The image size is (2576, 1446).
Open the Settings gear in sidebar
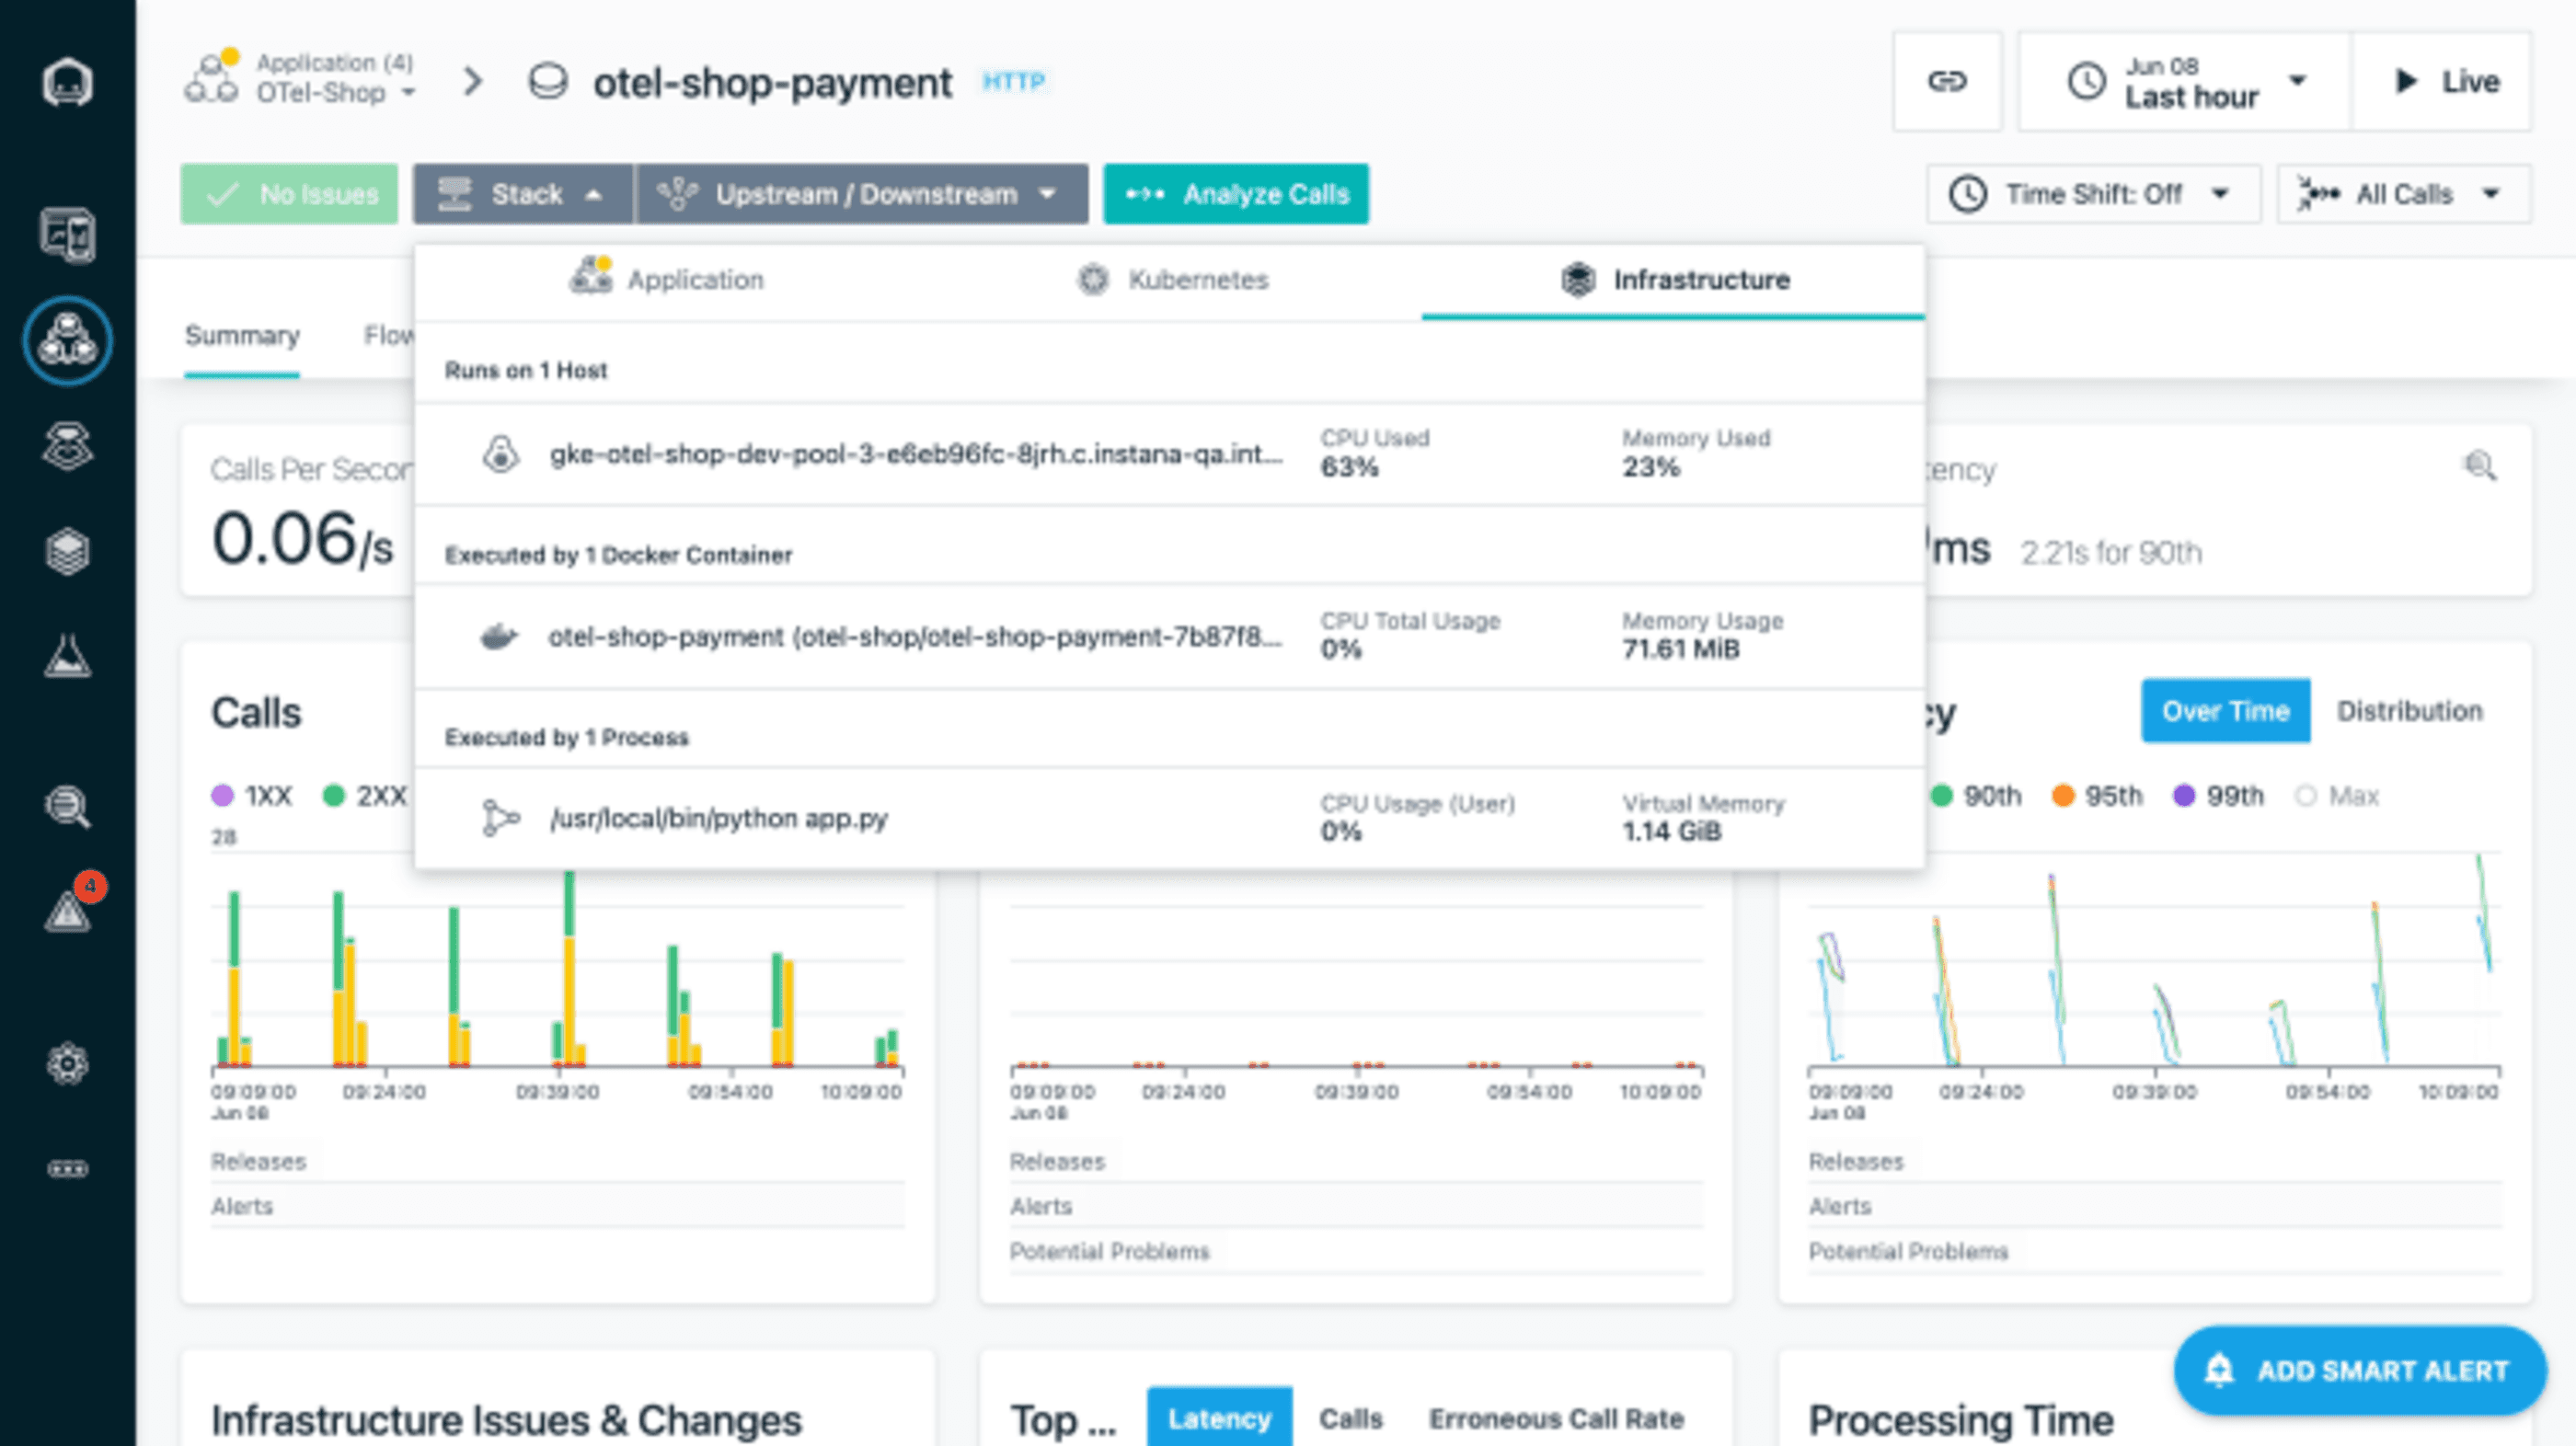click(67, 1063)
